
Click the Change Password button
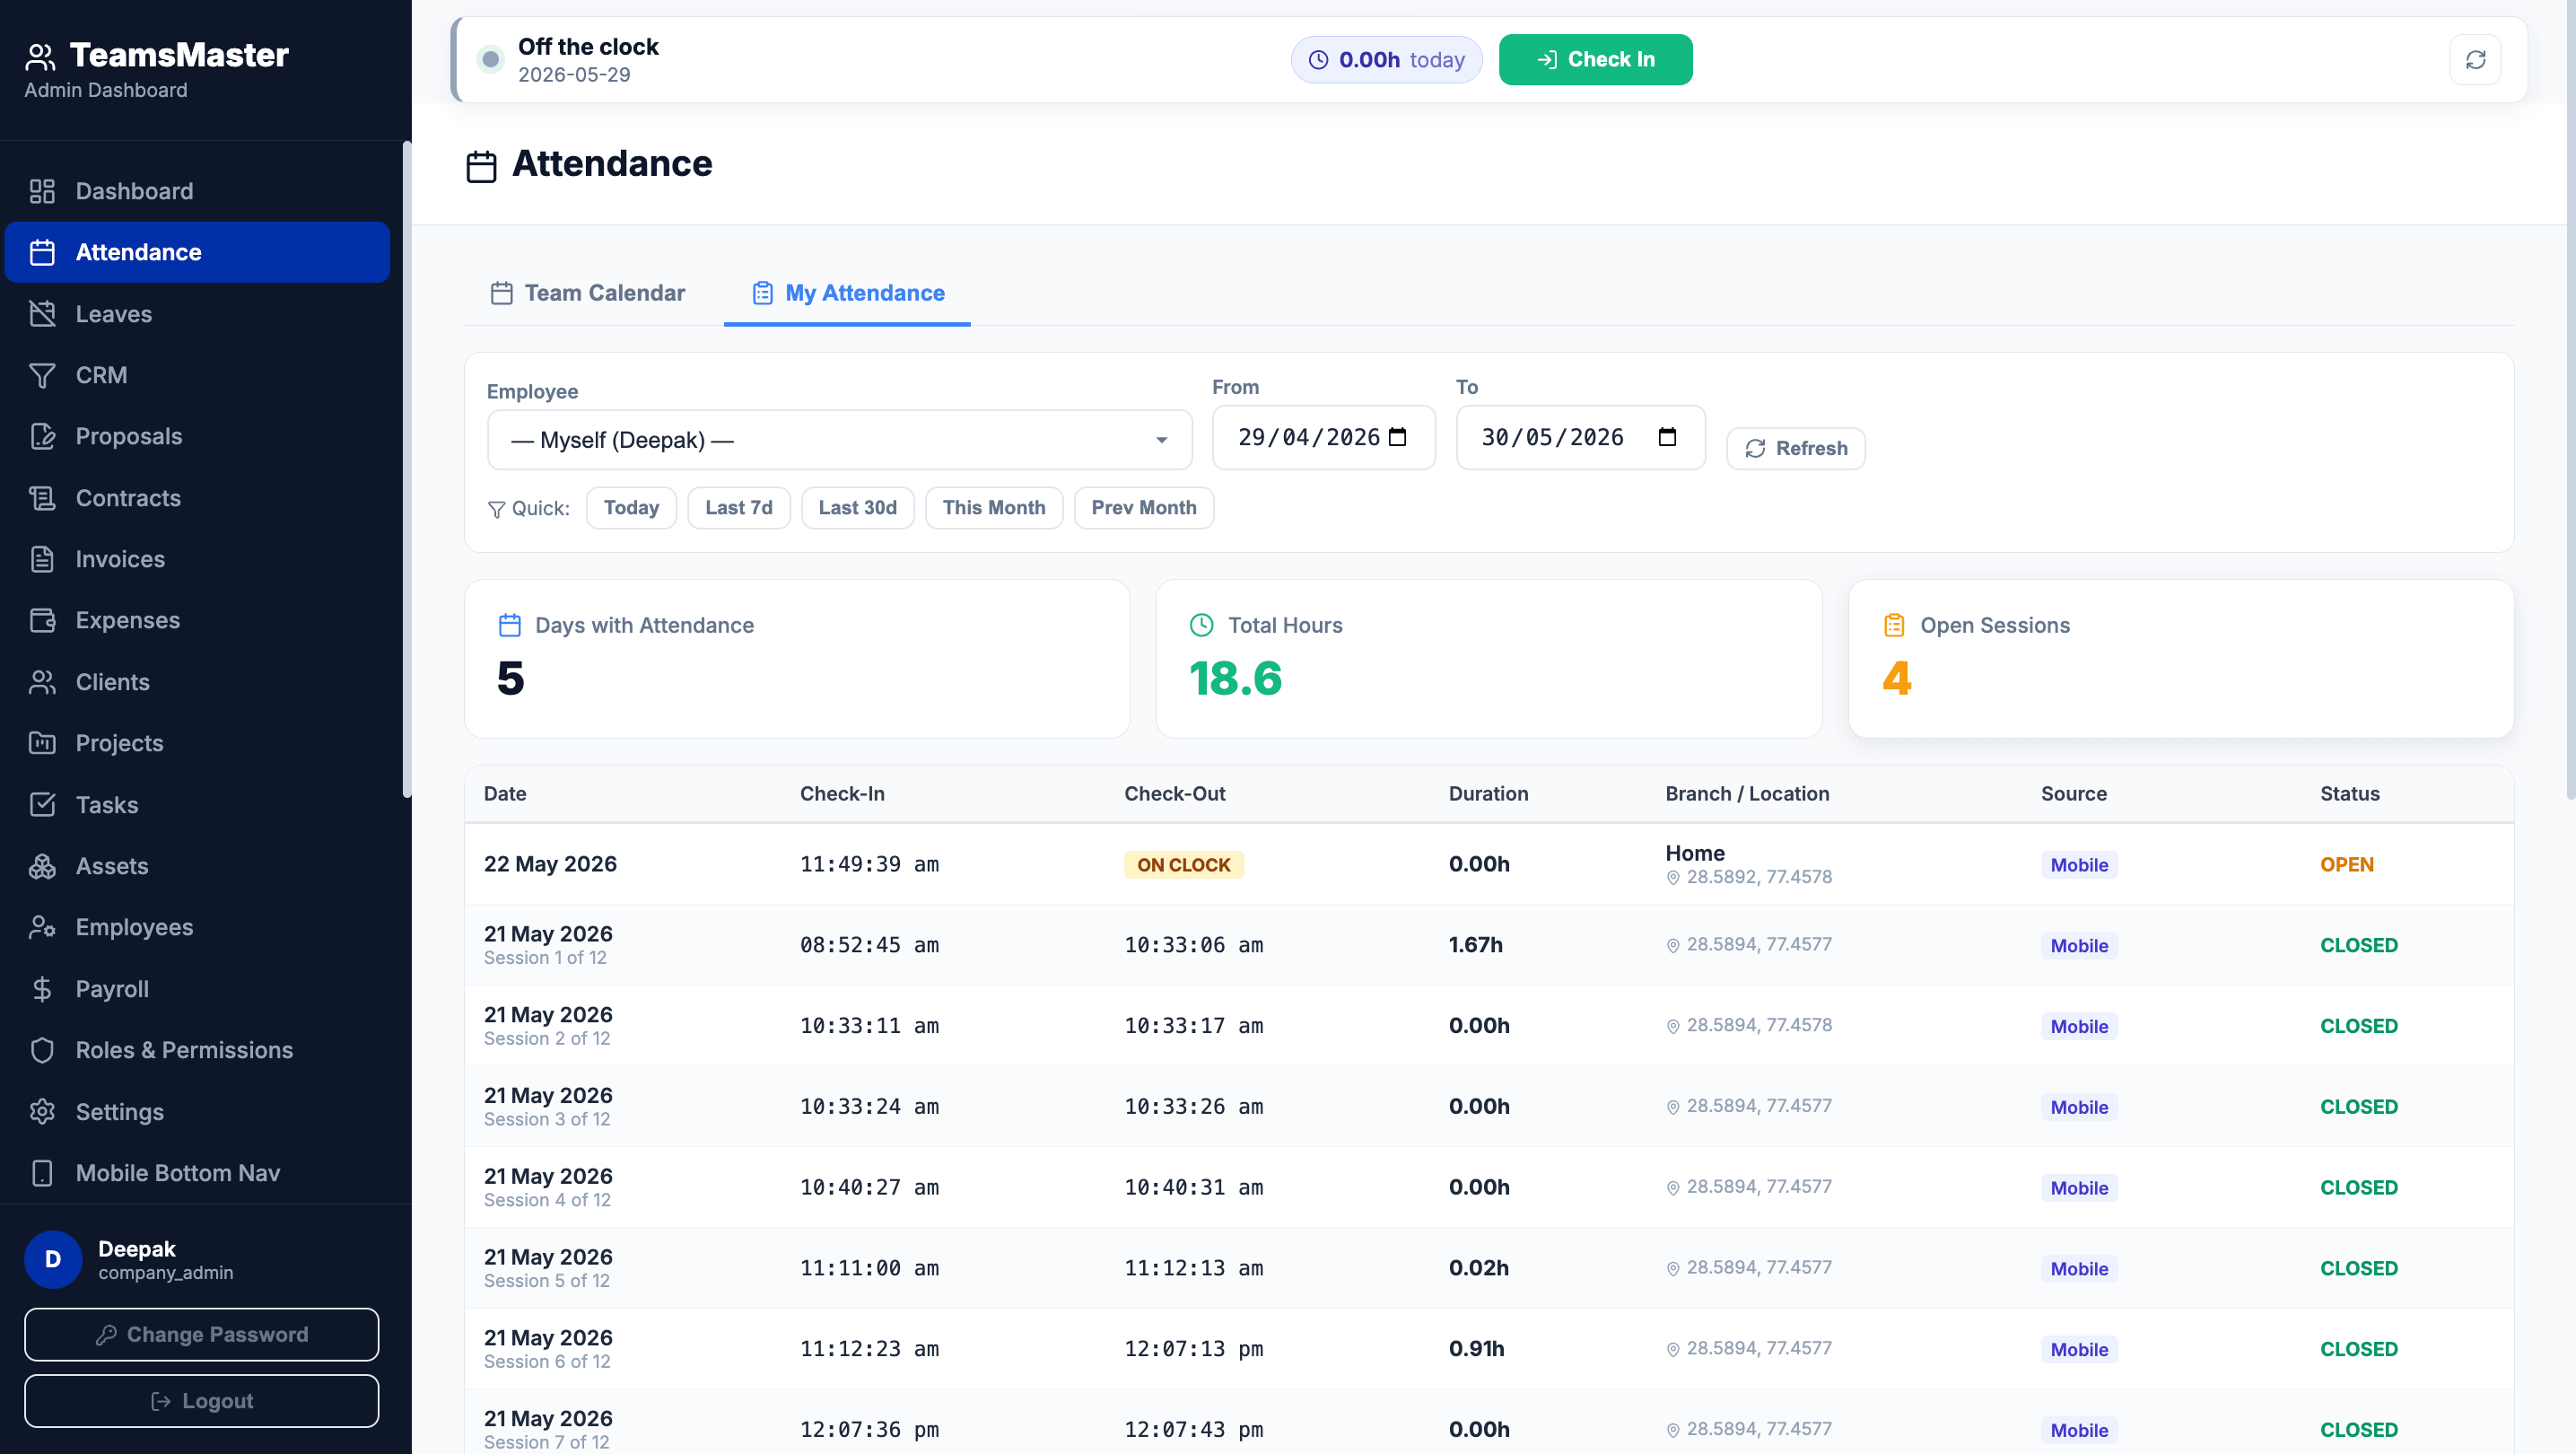[x=202, y=1335]
